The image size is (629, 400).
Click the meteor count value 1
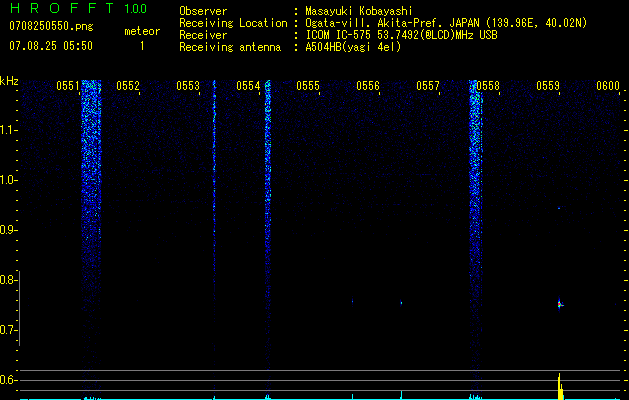[x=142, y=46]
